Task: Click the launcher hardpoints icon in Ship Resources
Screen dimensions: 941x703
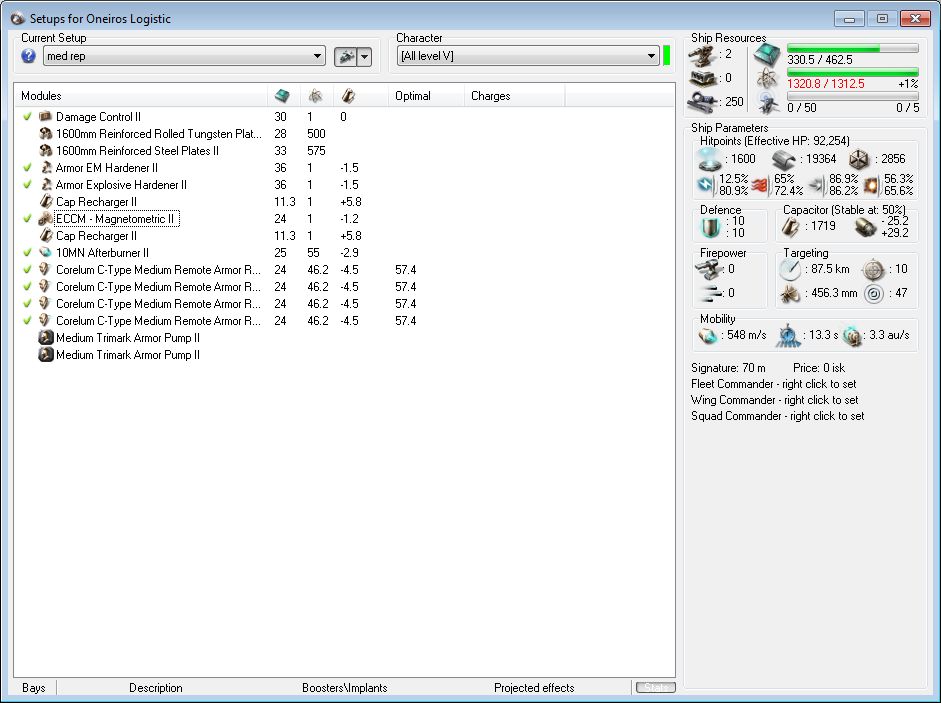Action: [702, 79]
